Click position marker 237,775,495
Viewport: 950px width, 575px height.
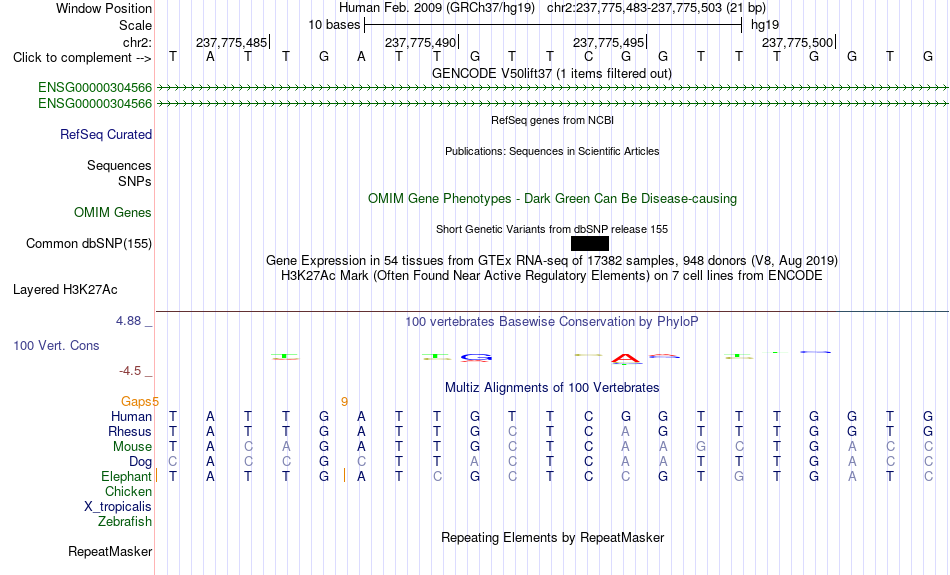tap(609, 42)
